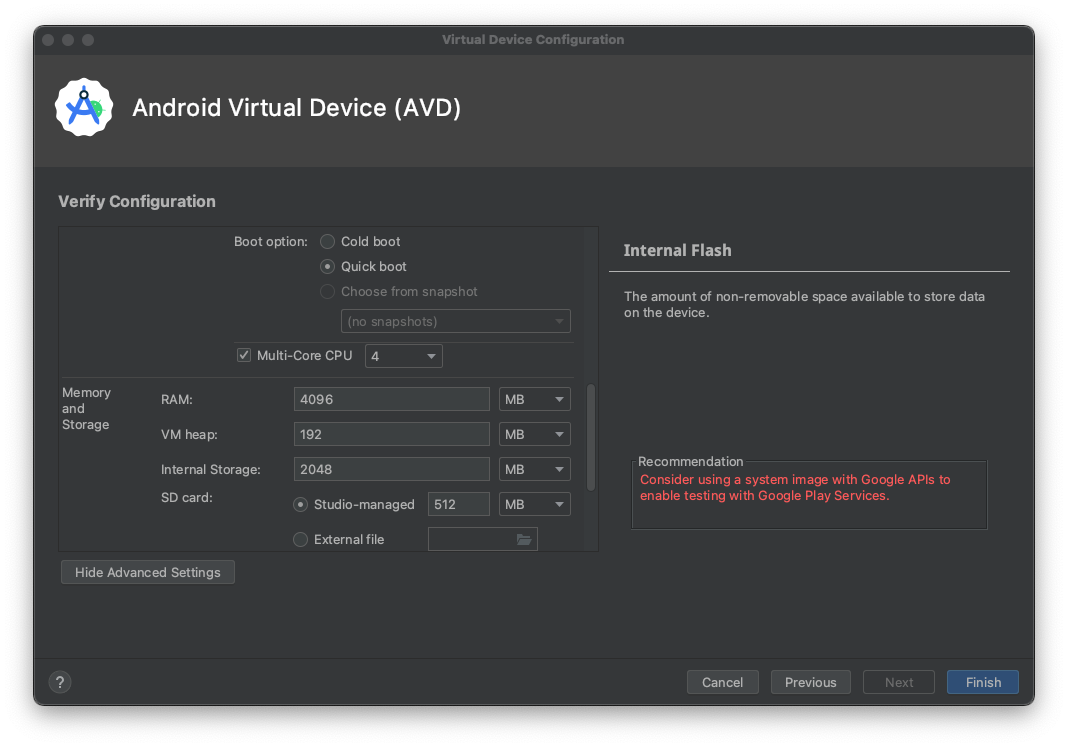The width and height of the screenshot is (1068, 747).
Task: Open help with the question mark icon
Action: click(60, 682)
